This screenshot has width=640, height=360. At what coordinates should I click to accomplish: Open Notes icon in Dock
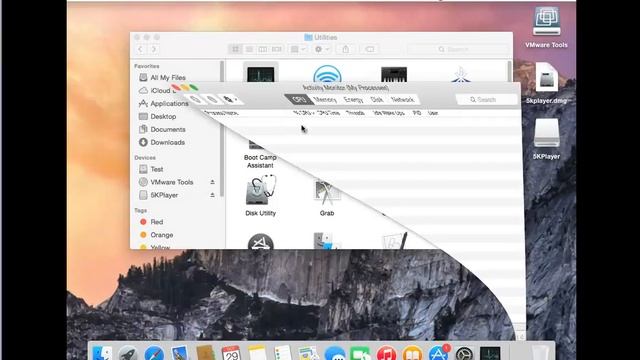pyautogui.click(x=257, y=353)
